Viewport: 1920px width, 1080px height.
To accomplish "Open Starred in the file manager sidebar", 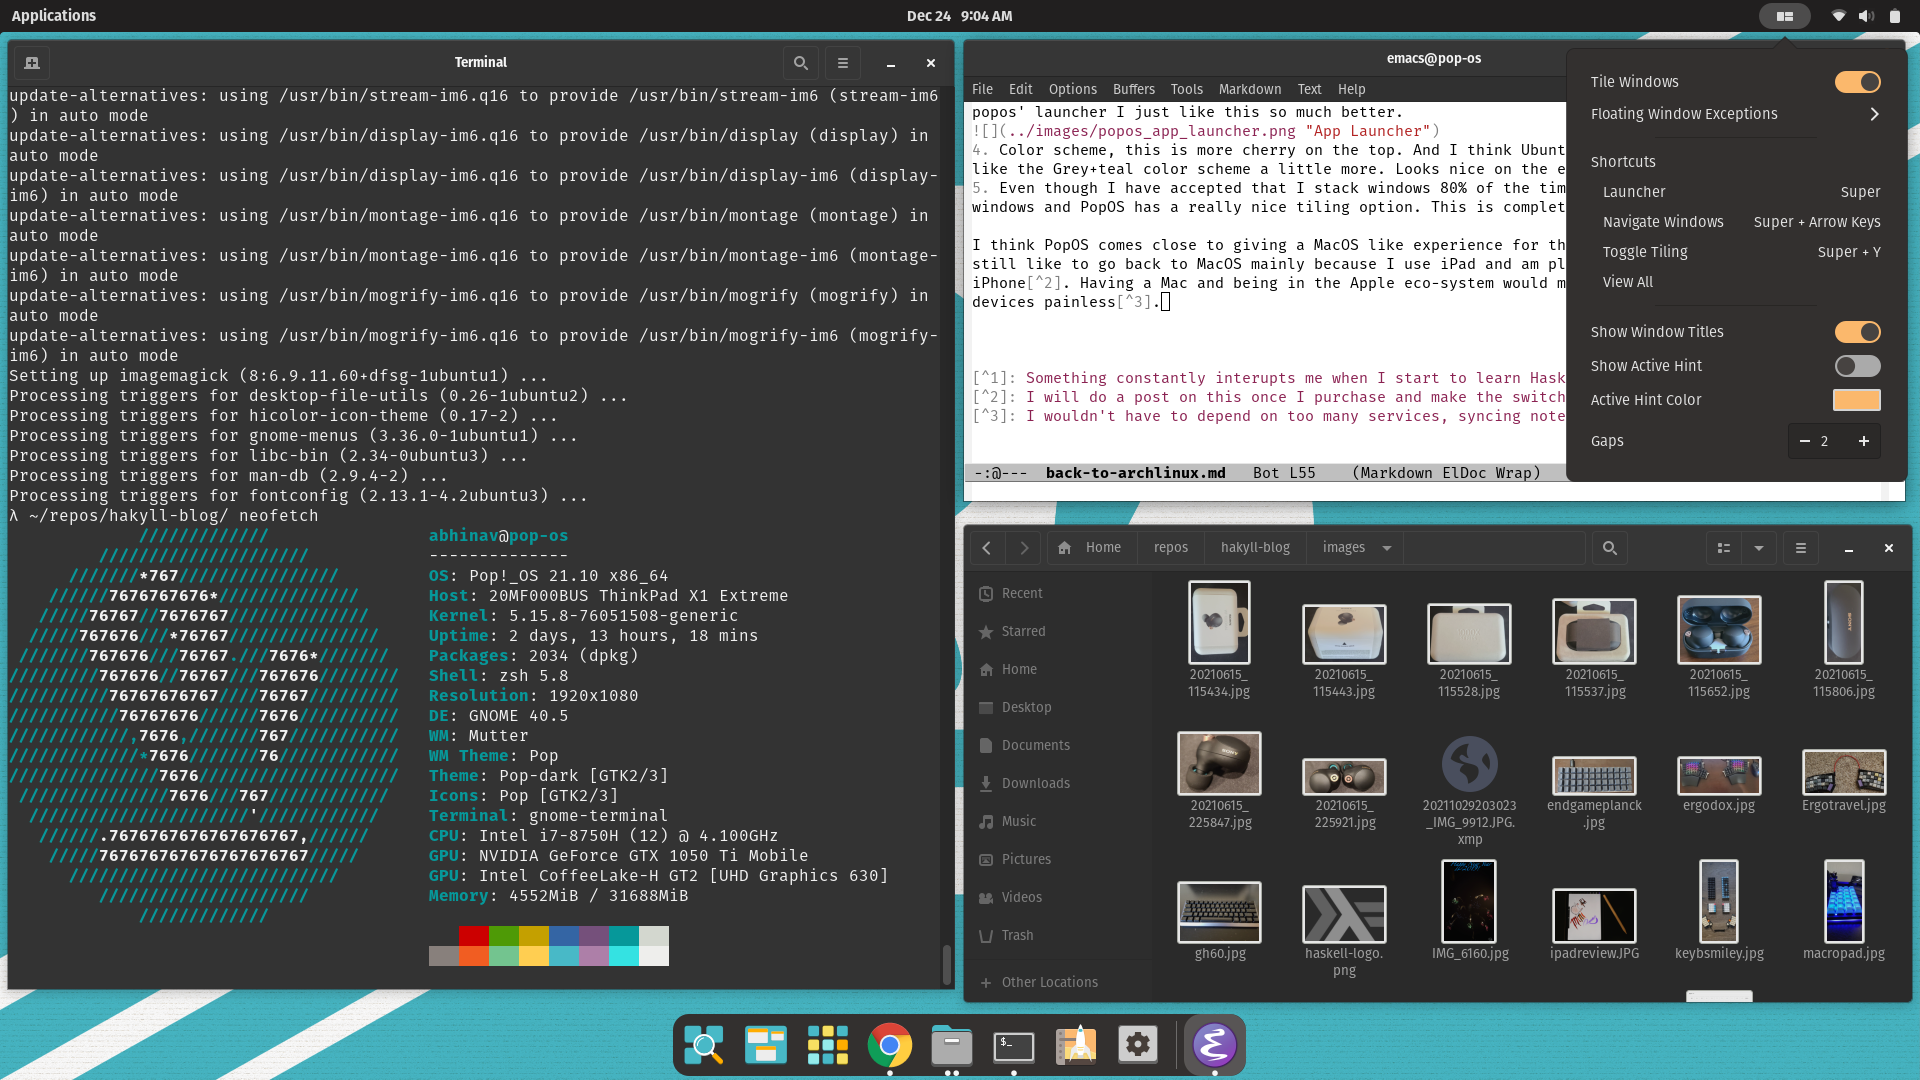I will pos(1058,631).
